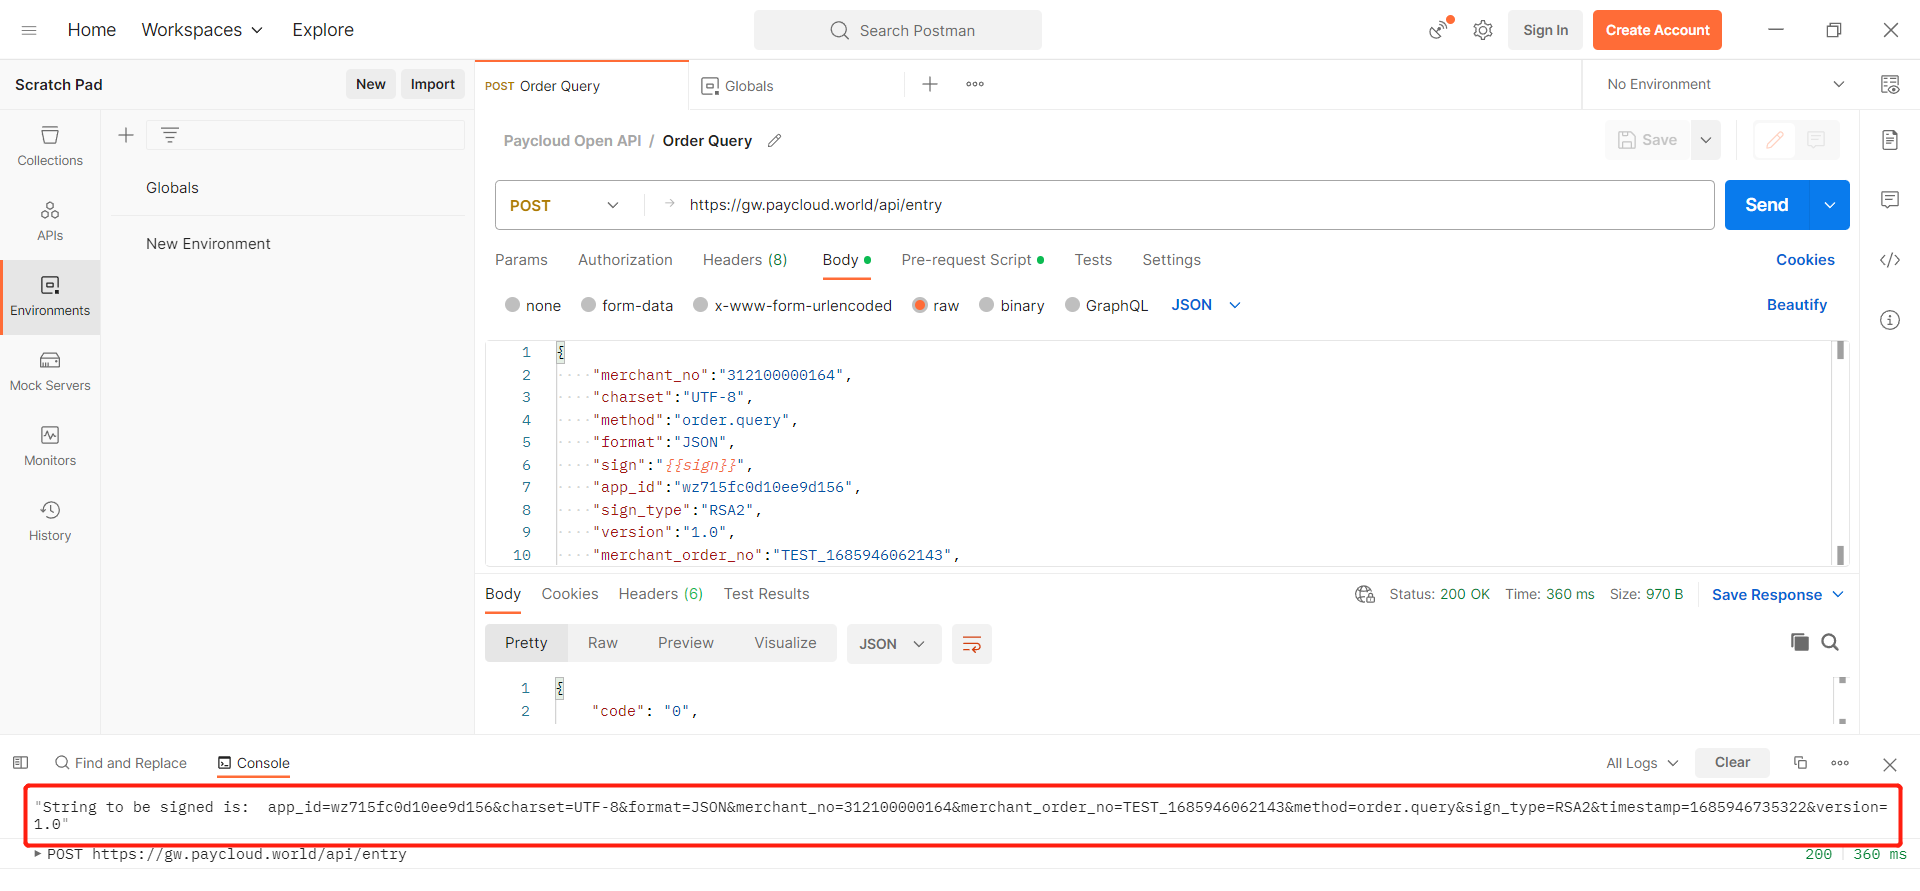
Task: Switch to the Authorization tab
Action: point(625,260)
